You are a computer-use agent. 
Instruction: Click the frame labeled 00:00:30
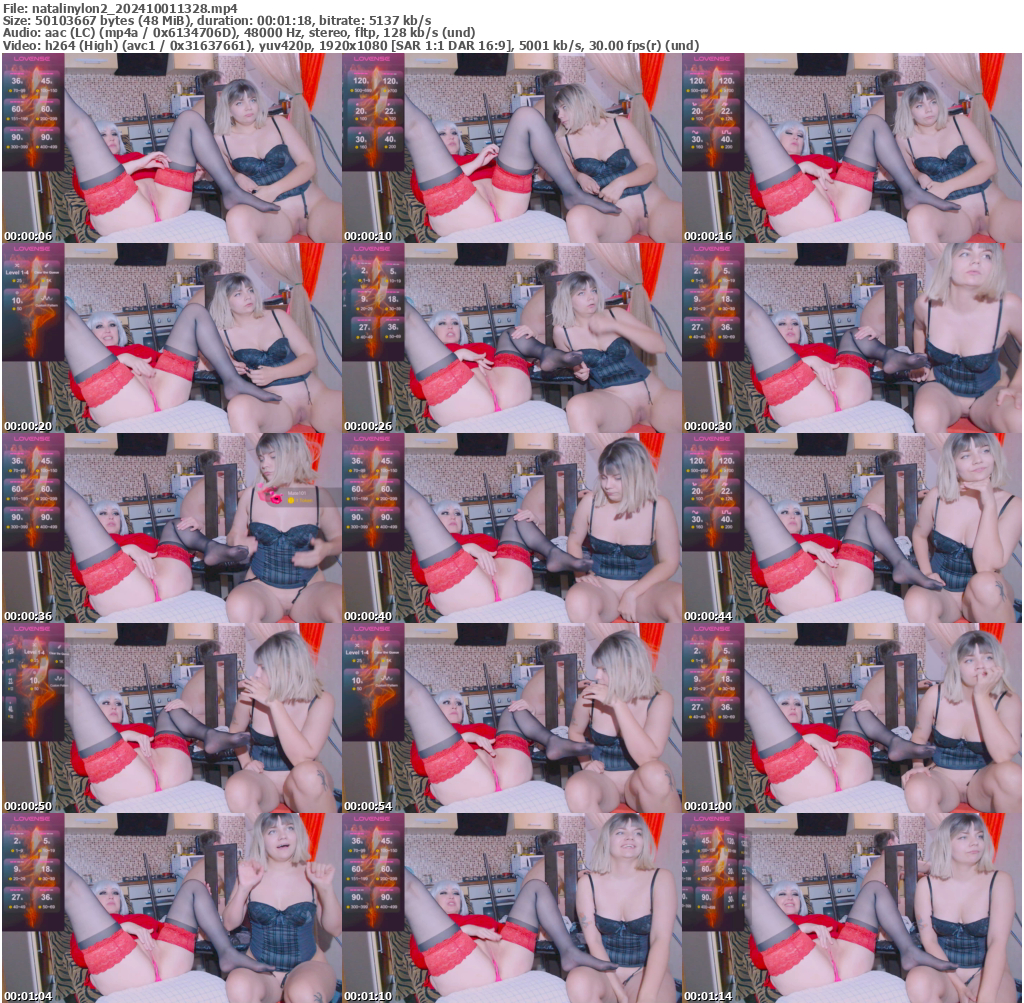coord(851,338)
